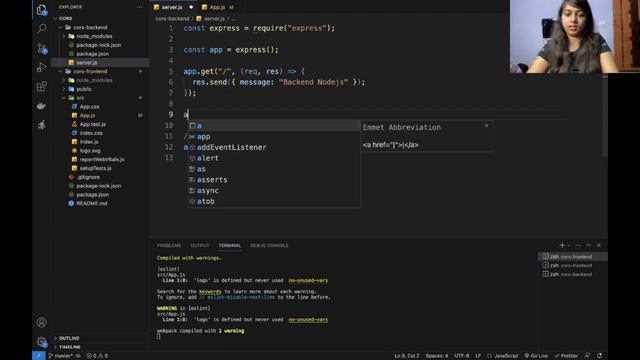This screenshot has height=360, width=640.
Task: Open the launch profile dropdown beside plus
Action: [569, 245]
